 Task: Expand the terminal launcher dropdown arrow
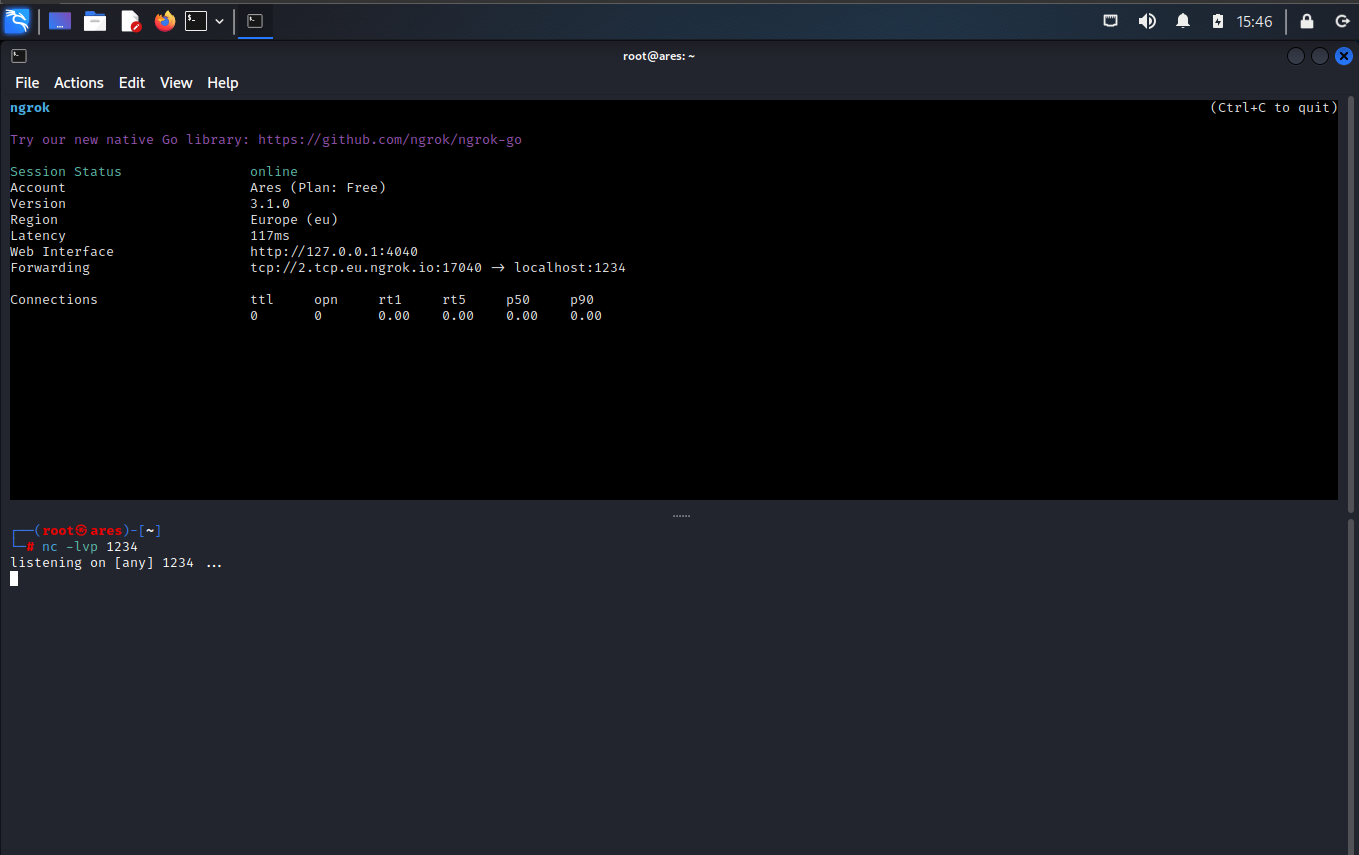click(x=219, y=21)
